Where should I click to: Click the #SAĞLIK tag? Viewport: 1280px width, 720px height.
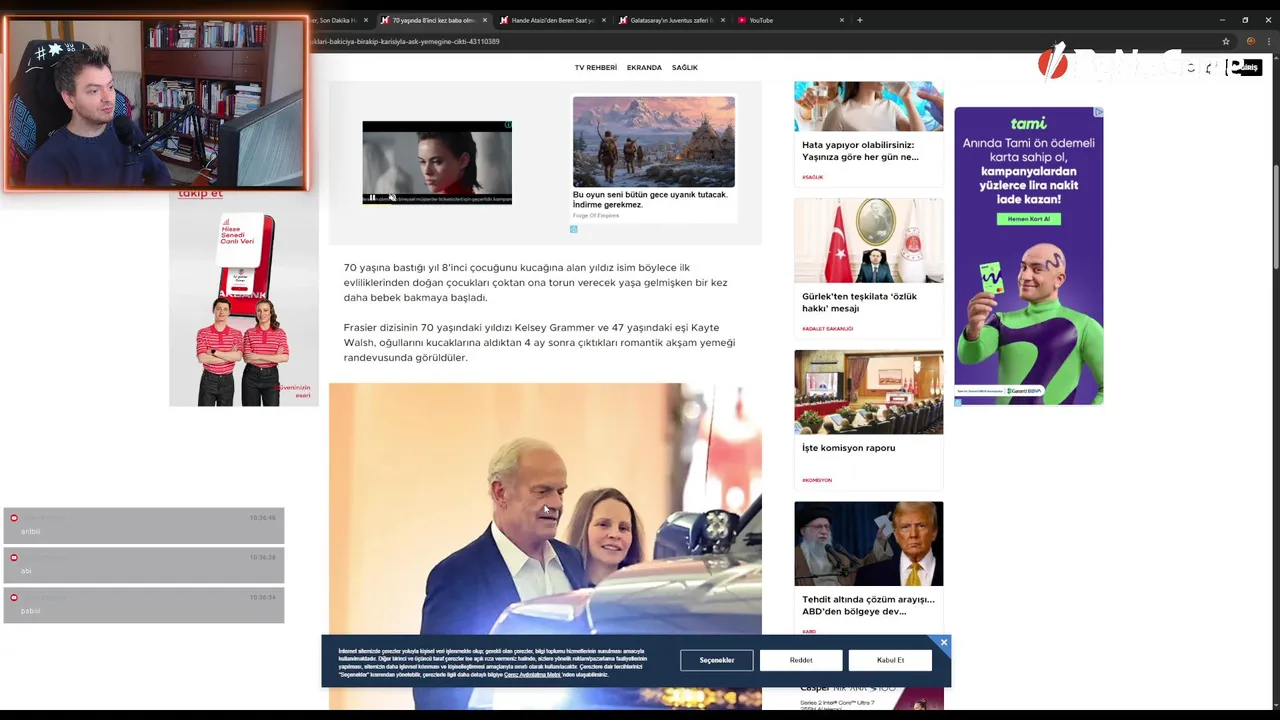coord(812,177)
